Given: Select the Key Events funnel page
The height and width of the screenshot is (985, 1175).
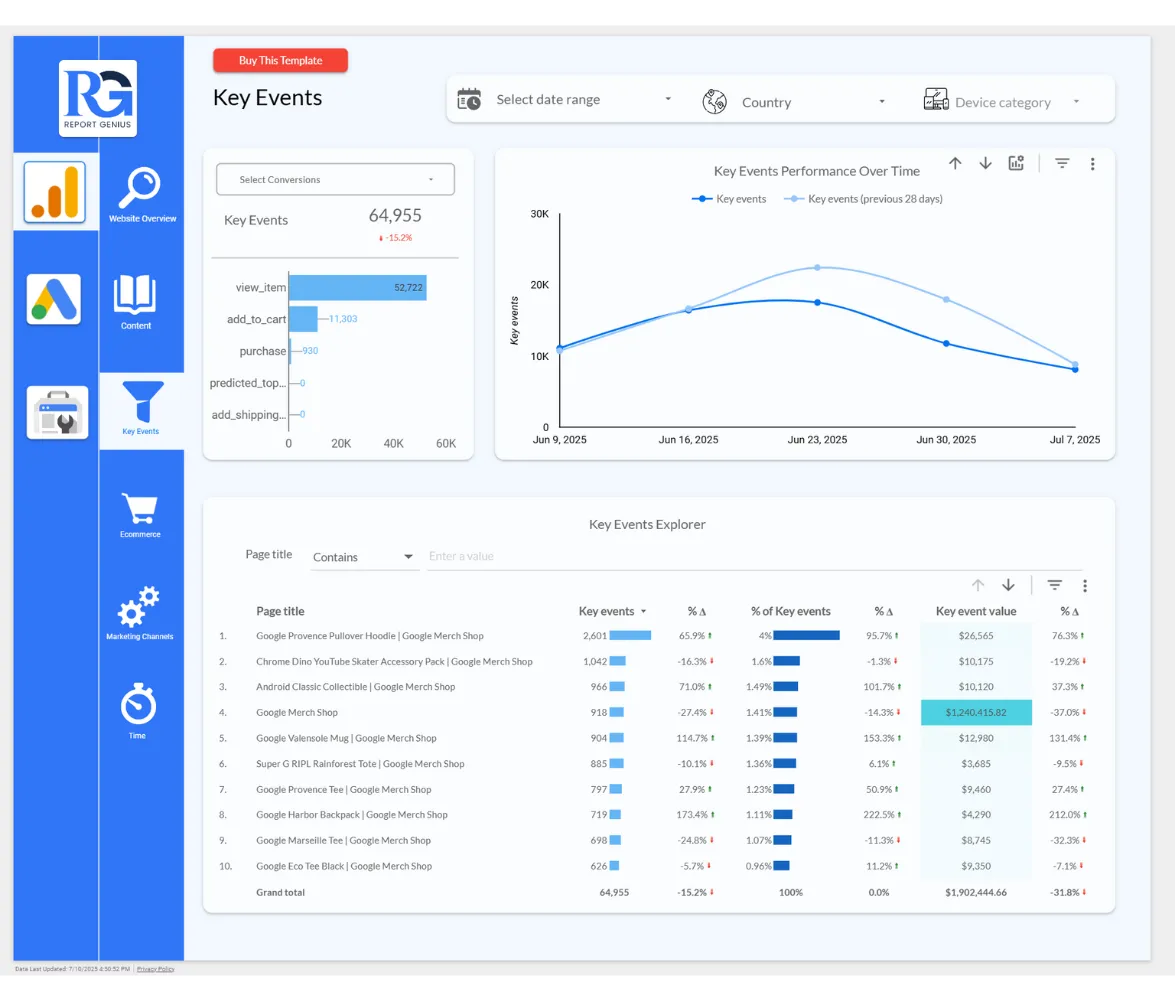Looking at the screenshot, I should (141, 409).
